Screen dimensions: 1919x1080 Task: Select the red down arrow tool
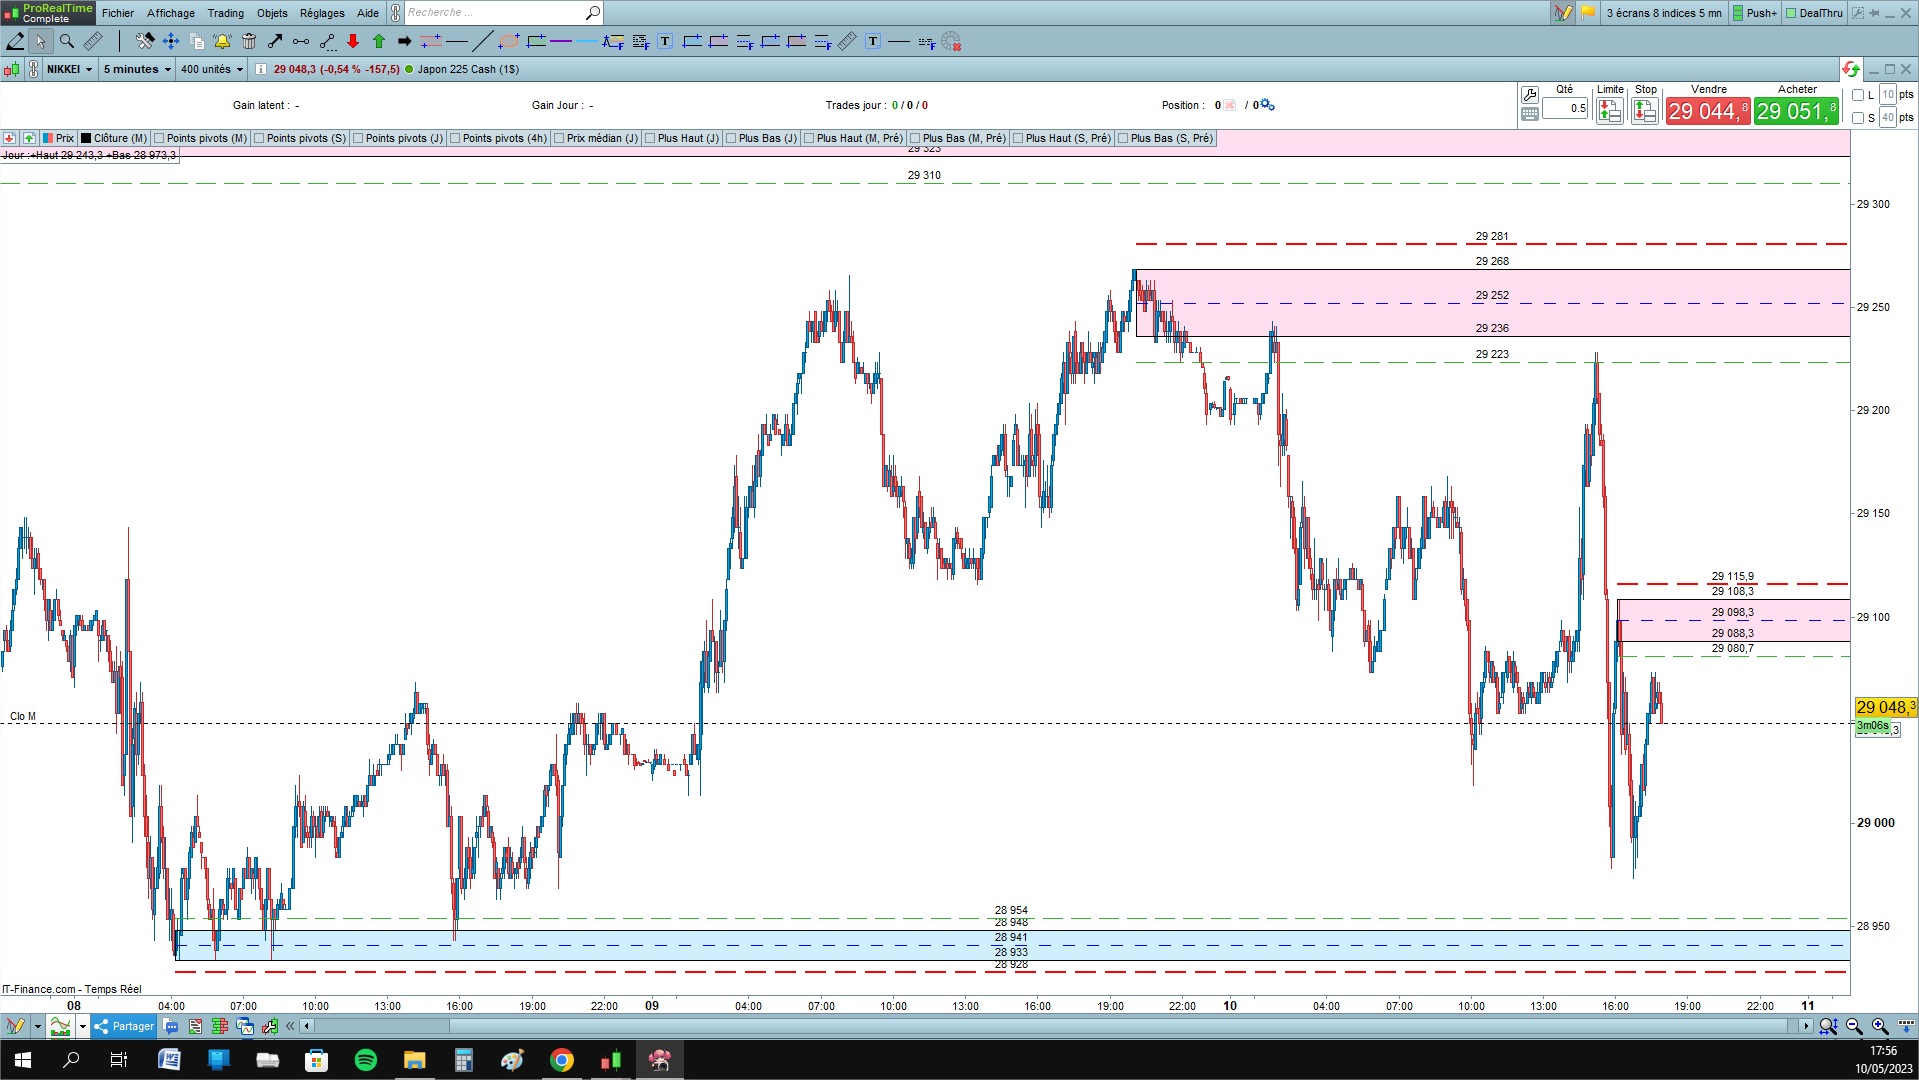353,41
